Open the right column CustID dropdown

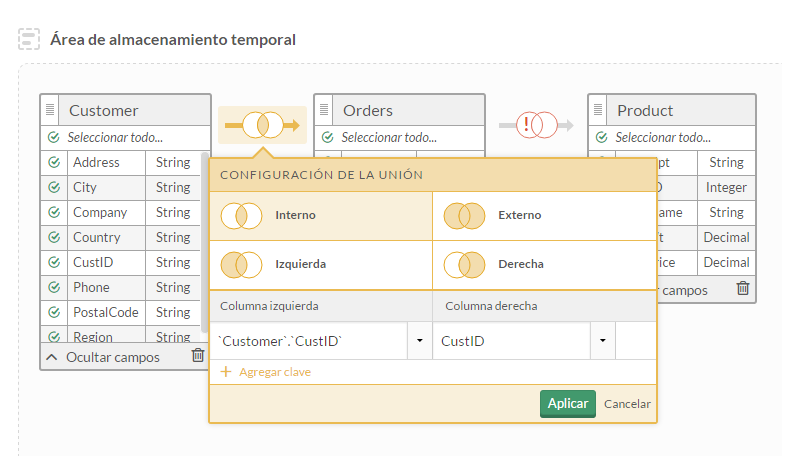point(602,341)
